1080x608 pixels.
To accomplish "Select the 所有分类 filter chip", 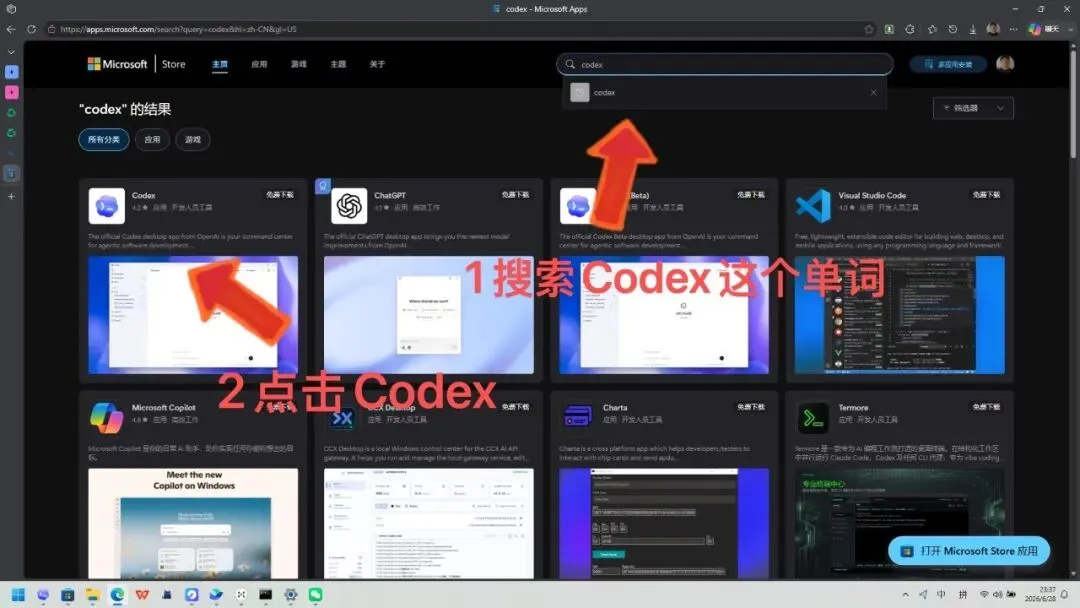I will [104, 139].
